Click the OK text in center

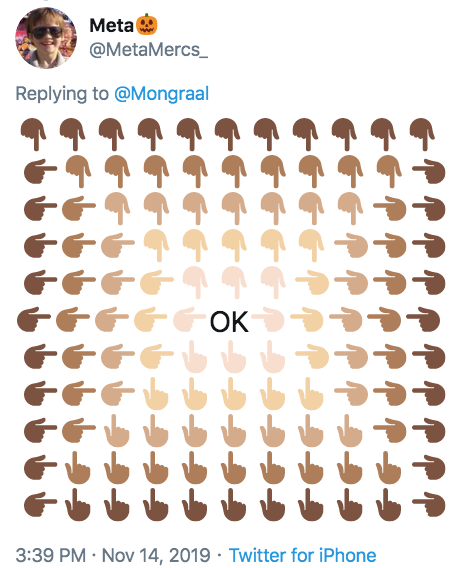coord(229,322)
